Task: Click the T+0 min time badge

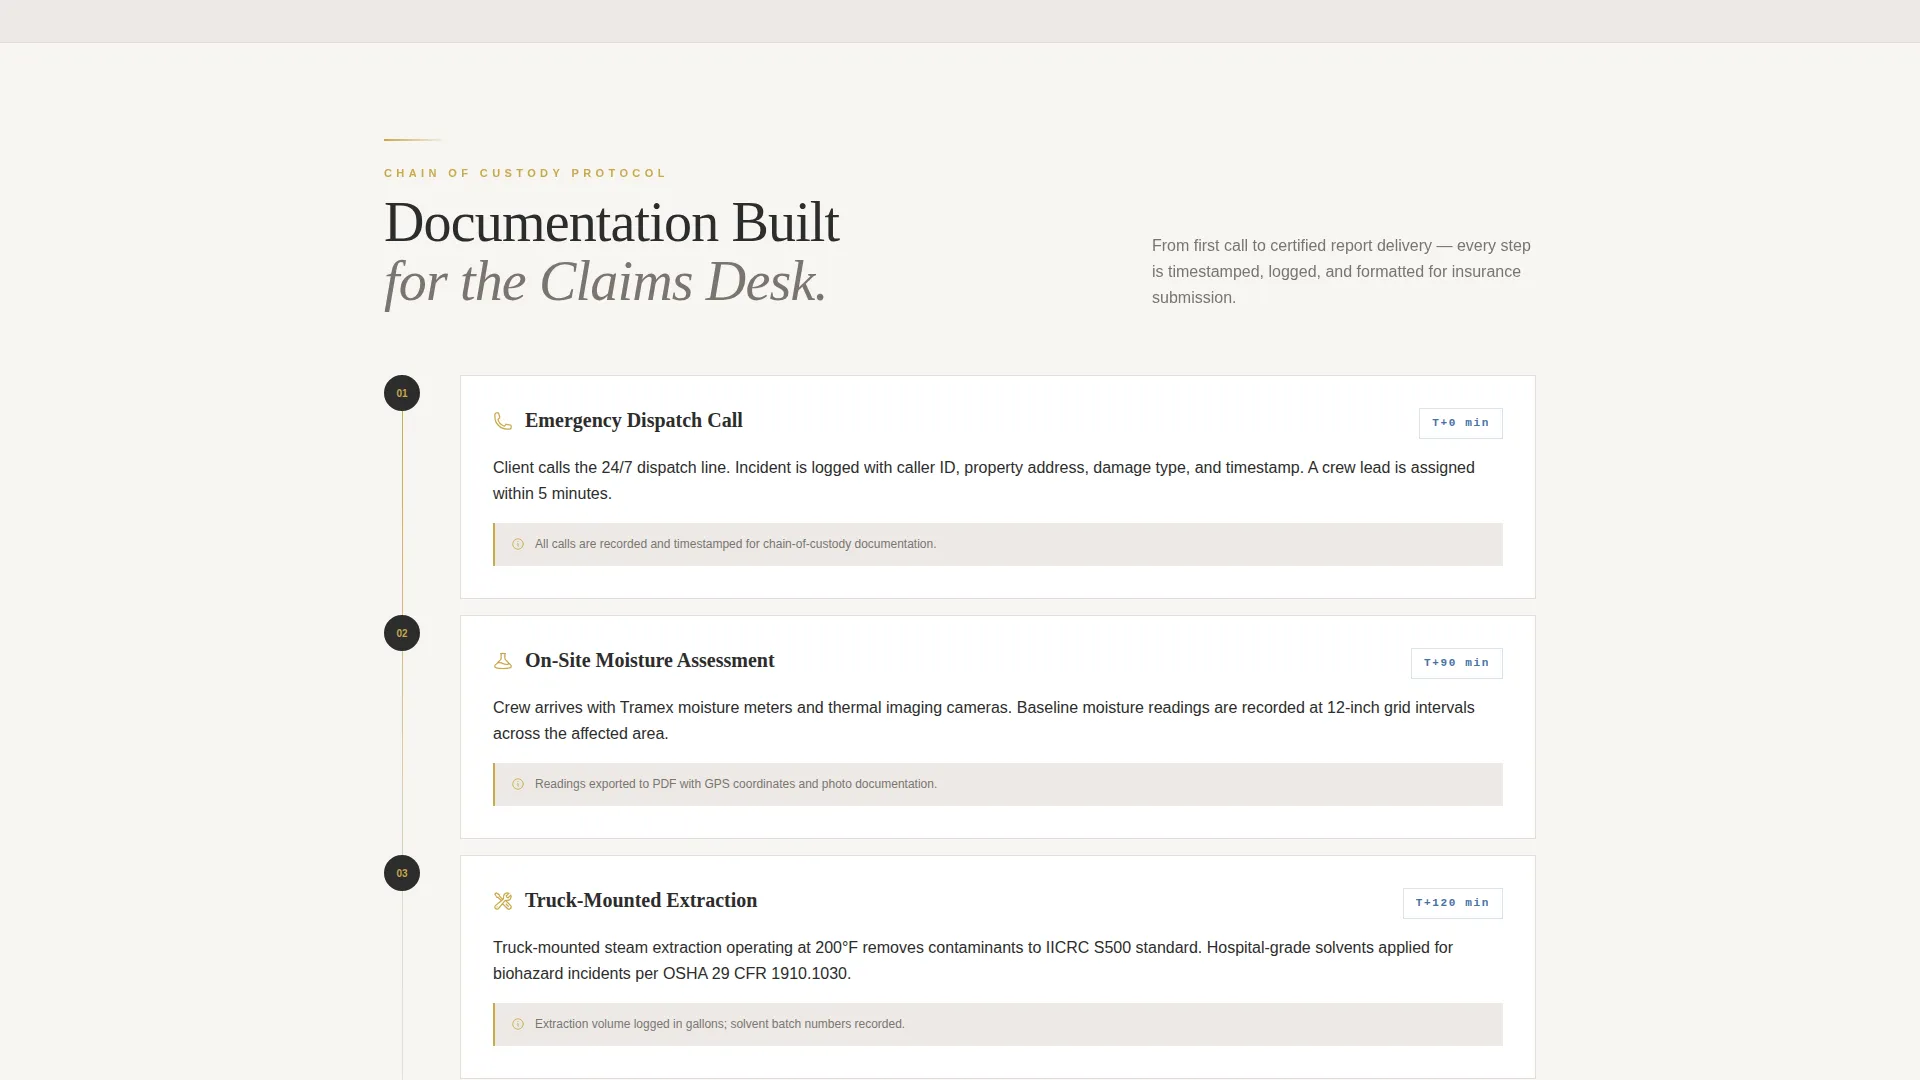Action: click(1460, 423)
